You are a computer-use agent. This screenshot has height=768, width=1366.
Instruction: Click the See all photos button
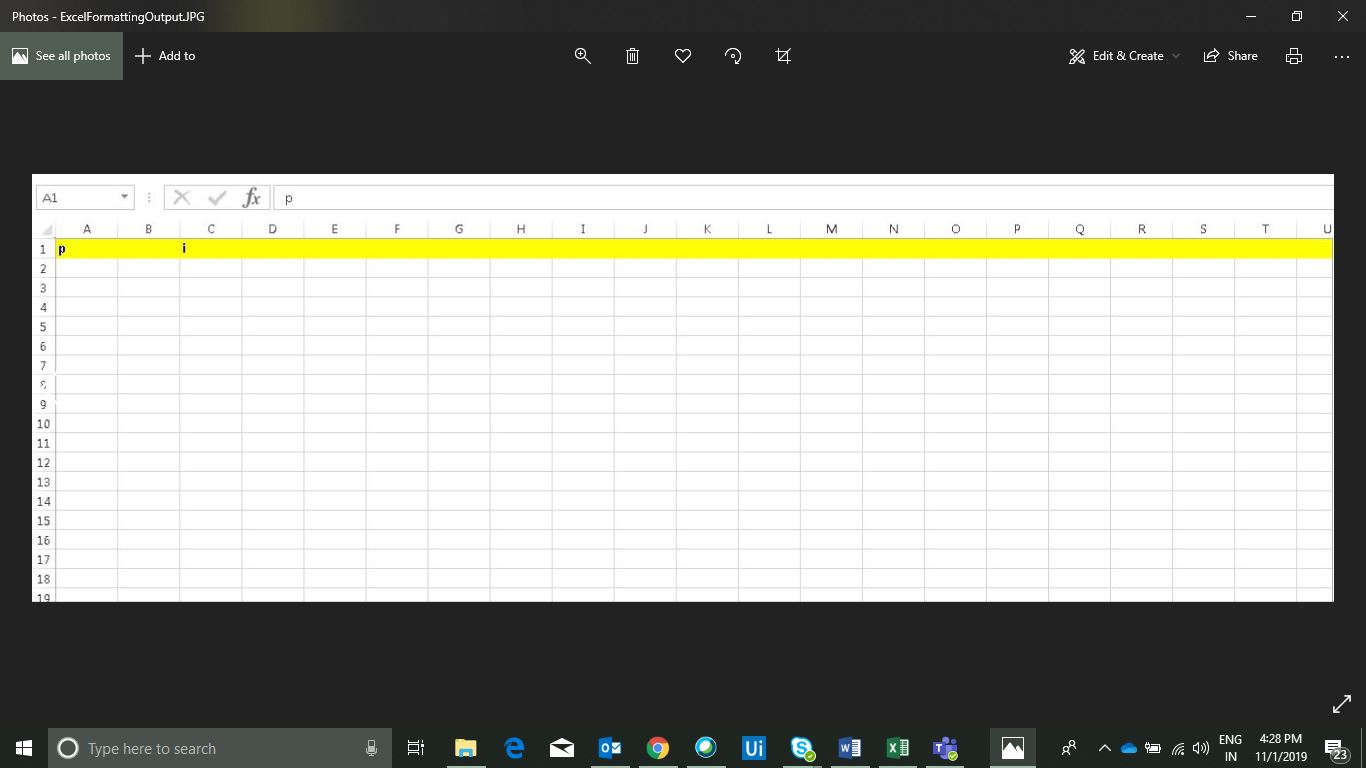pyautogui.click(x=61, y=56)
